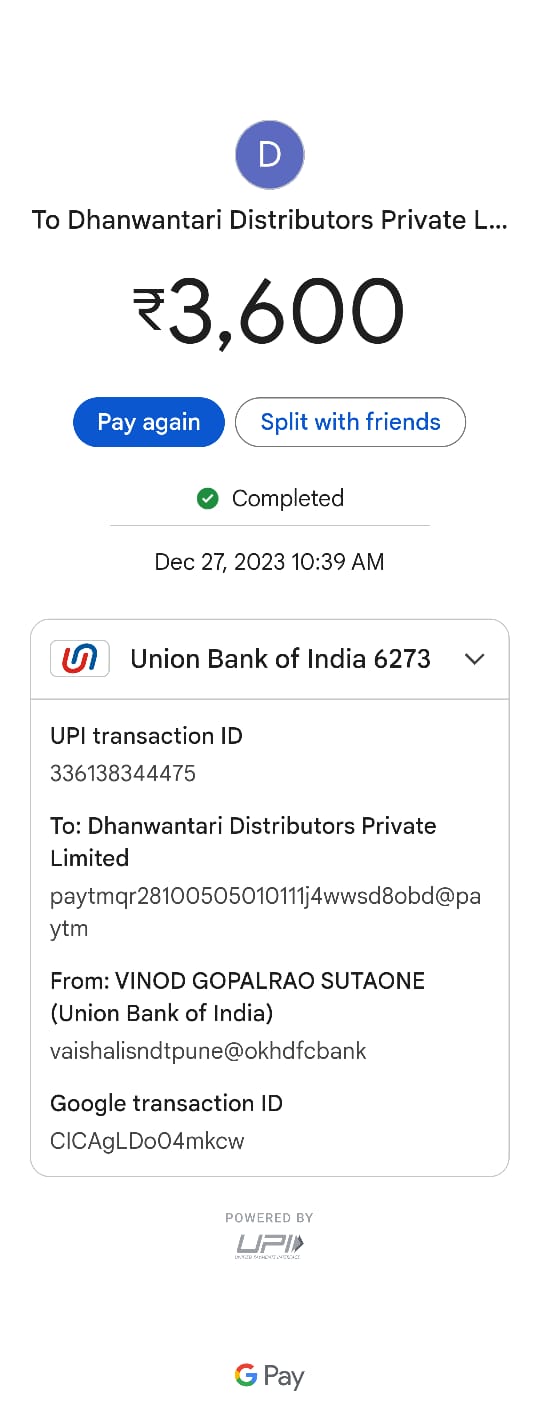Click the Pay again button
Image resolution: width=540 pixels, height=1412 pixels.
[149, 422]
